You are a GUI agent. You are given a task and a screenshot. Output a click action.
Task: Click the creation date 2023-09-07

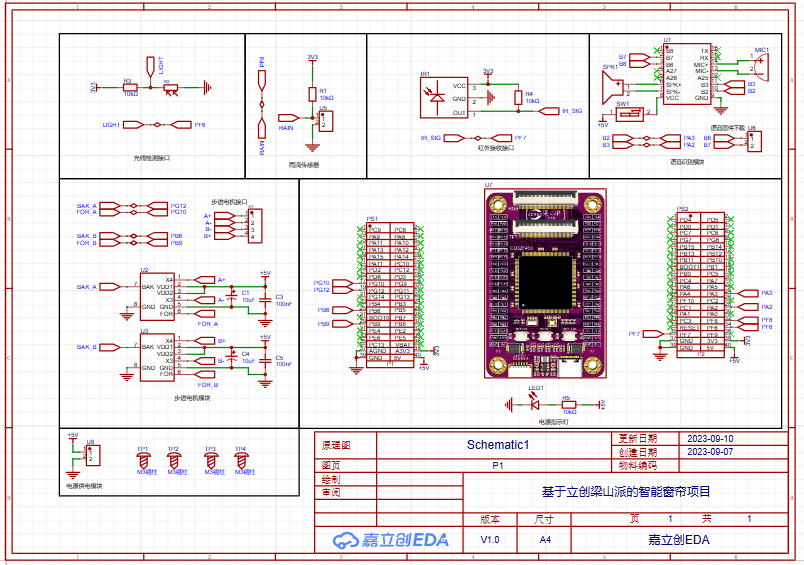710,452
